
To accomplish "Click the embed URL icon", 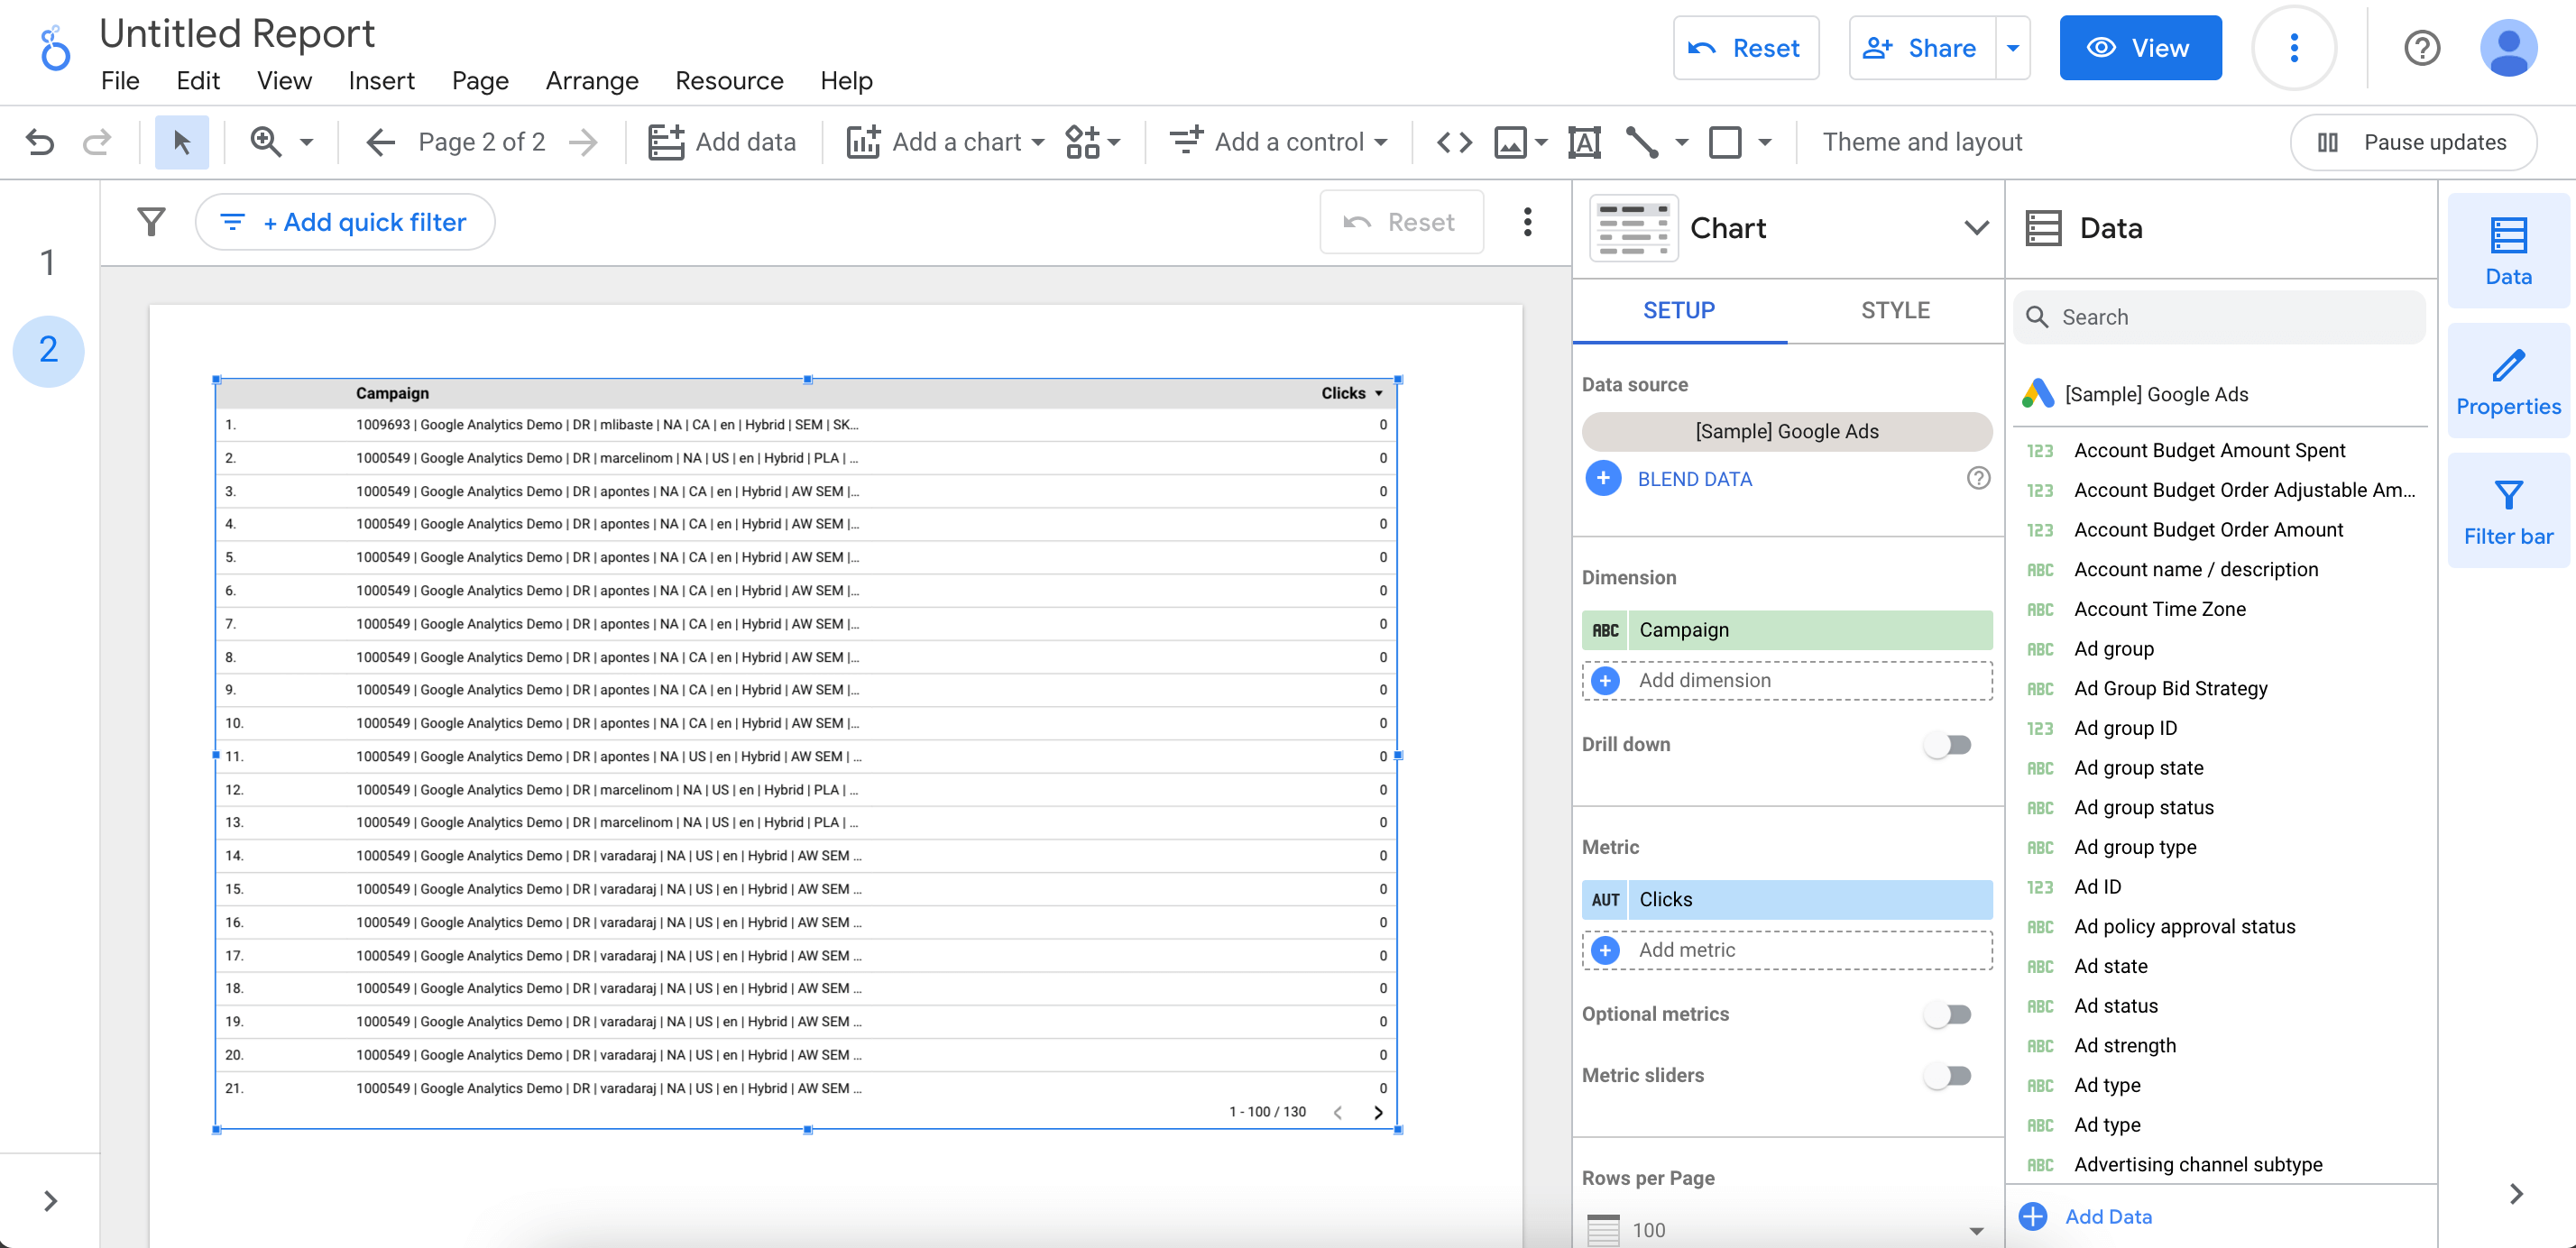I will coord(1455,142).
